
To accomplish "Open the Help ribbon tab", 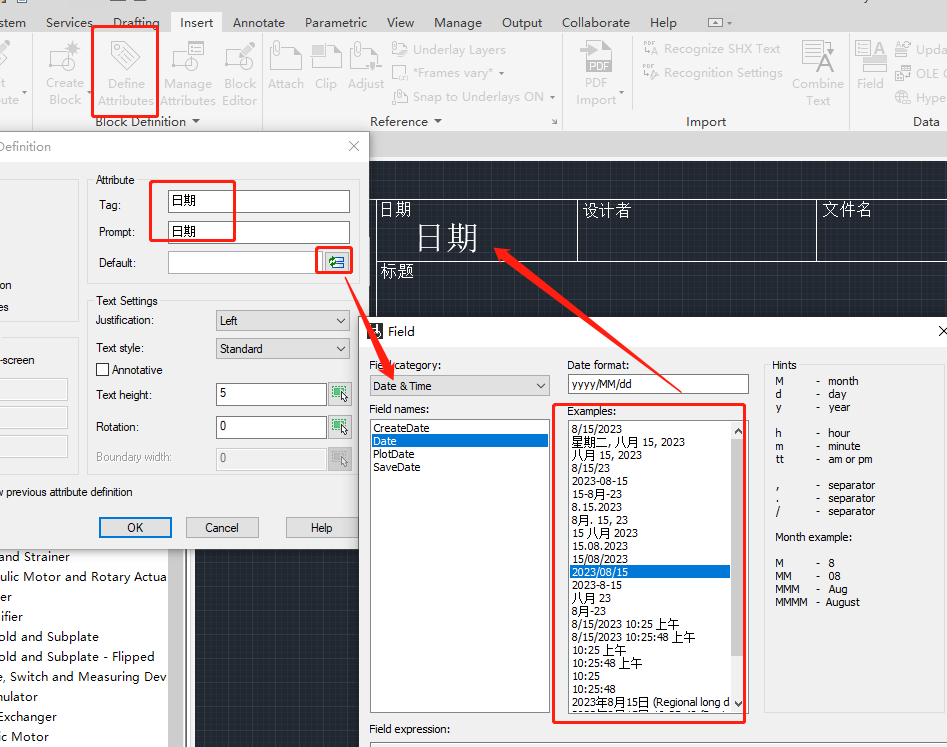I will click(x=663, y=22).
